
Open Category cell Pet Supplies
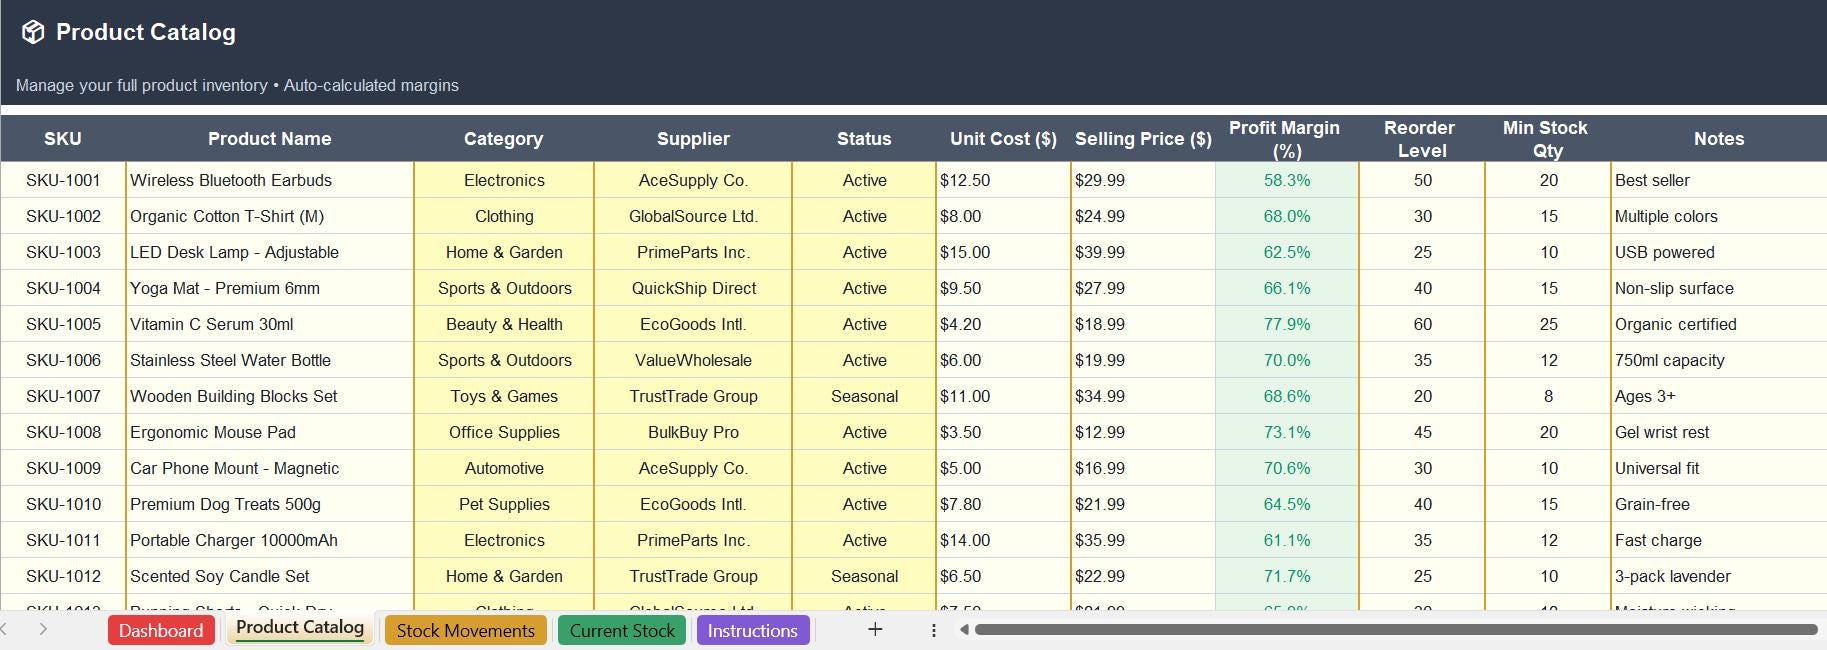[503, 504]
